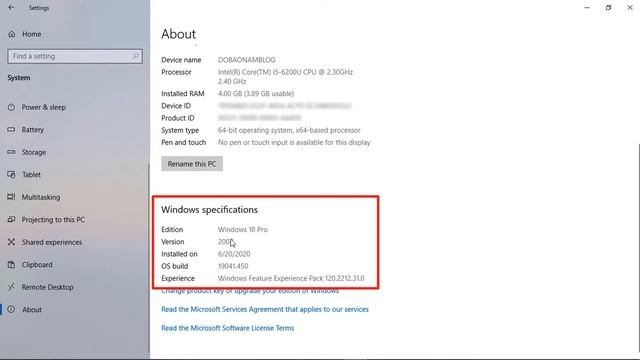Select the About info icon
This screenshot has width=640, height=360.
point(11,309)
